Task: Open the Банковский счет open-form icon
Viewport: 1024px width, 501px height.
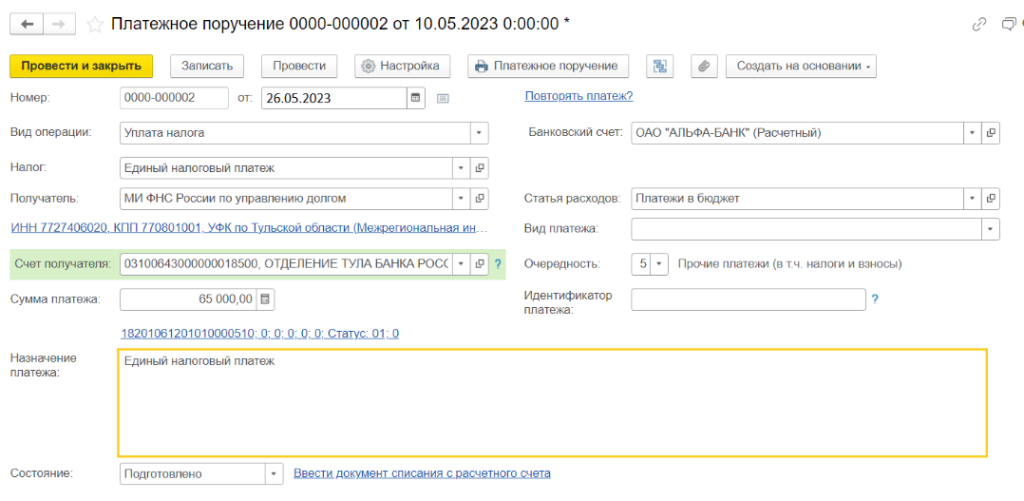Action: click(x=991, y=133)
